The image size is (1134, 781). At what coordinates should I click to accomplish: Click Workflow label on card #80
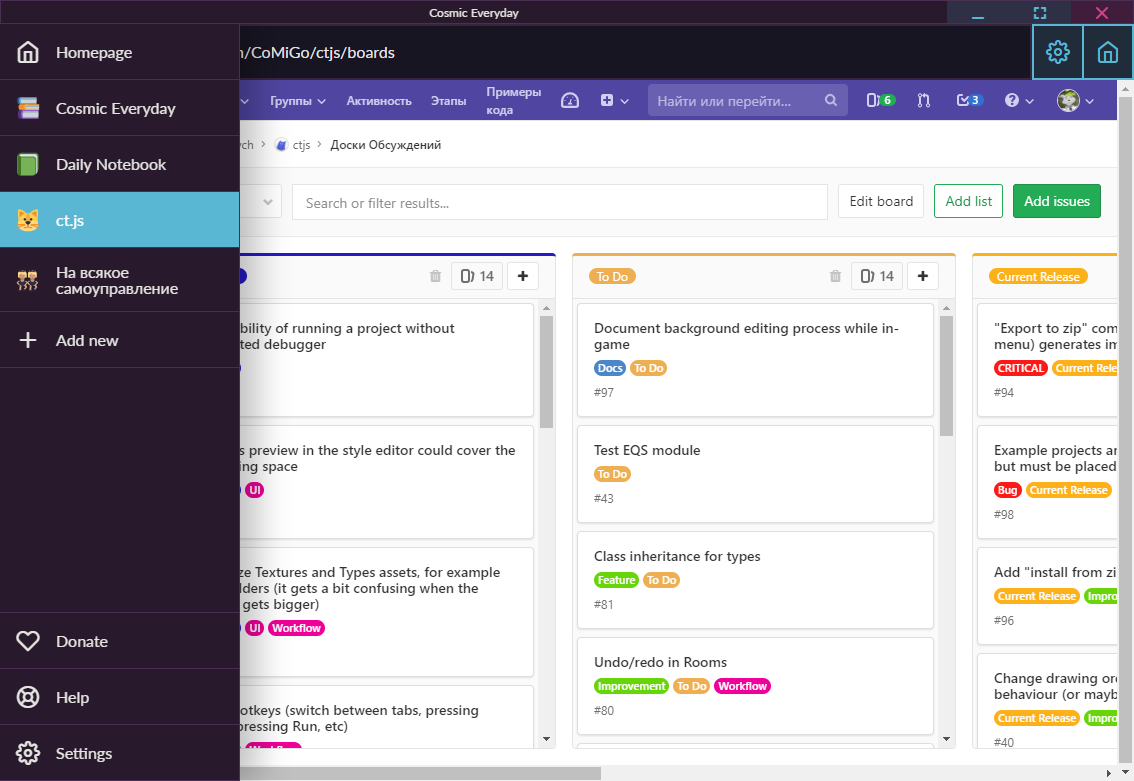[742, 686]
